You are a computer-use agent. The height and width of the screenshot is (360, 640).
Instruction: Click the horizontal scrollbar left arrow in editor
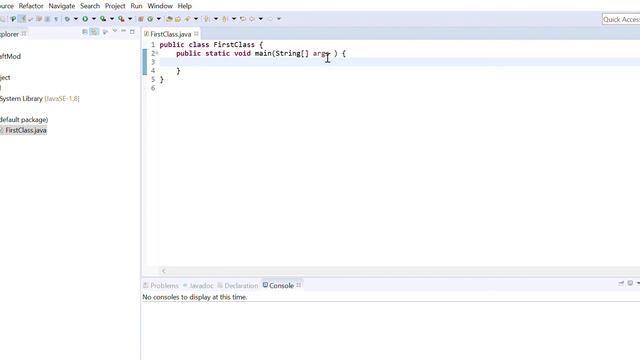click(164, 271)
